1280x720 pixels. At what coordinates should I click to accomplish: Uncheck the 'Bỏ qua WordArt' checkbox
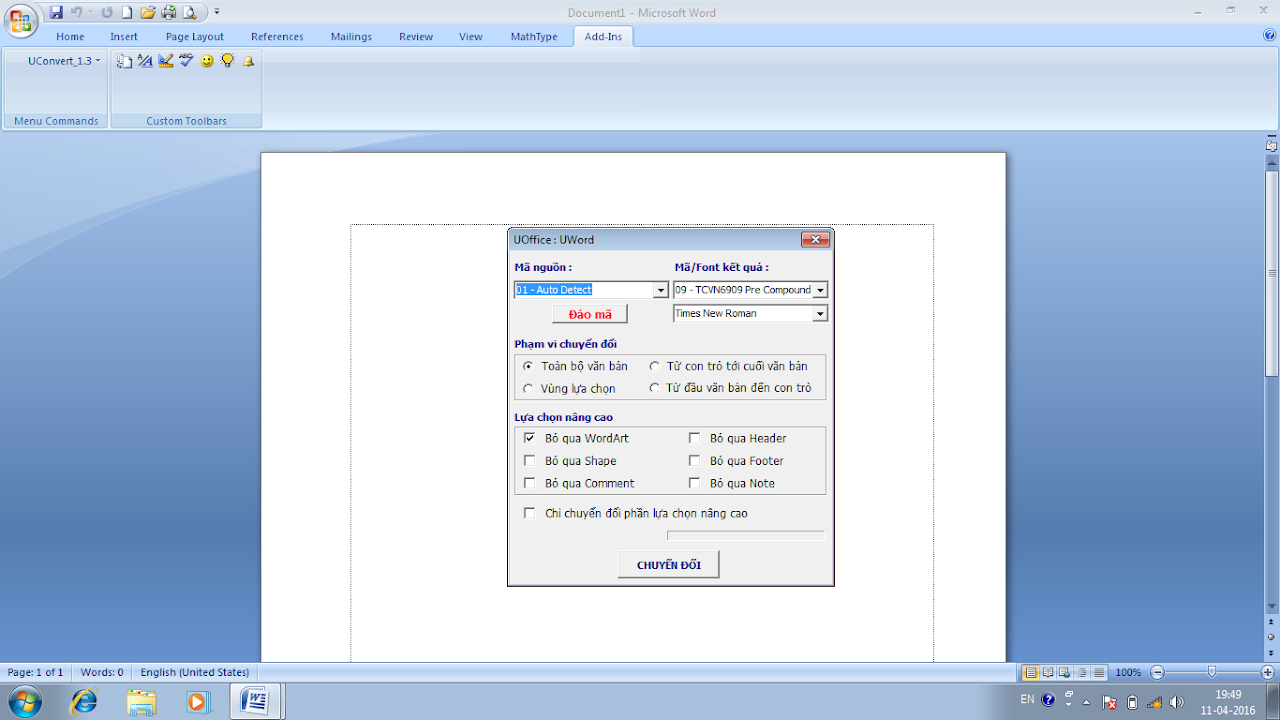tap(529, 438)
